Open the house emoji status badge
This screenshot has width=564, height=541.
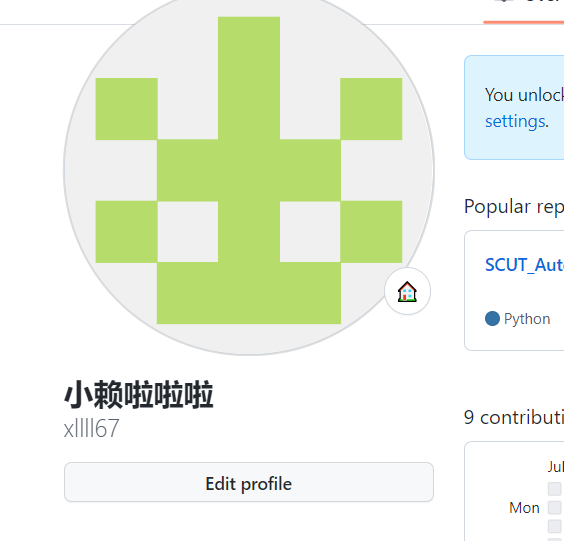[407, 291]
